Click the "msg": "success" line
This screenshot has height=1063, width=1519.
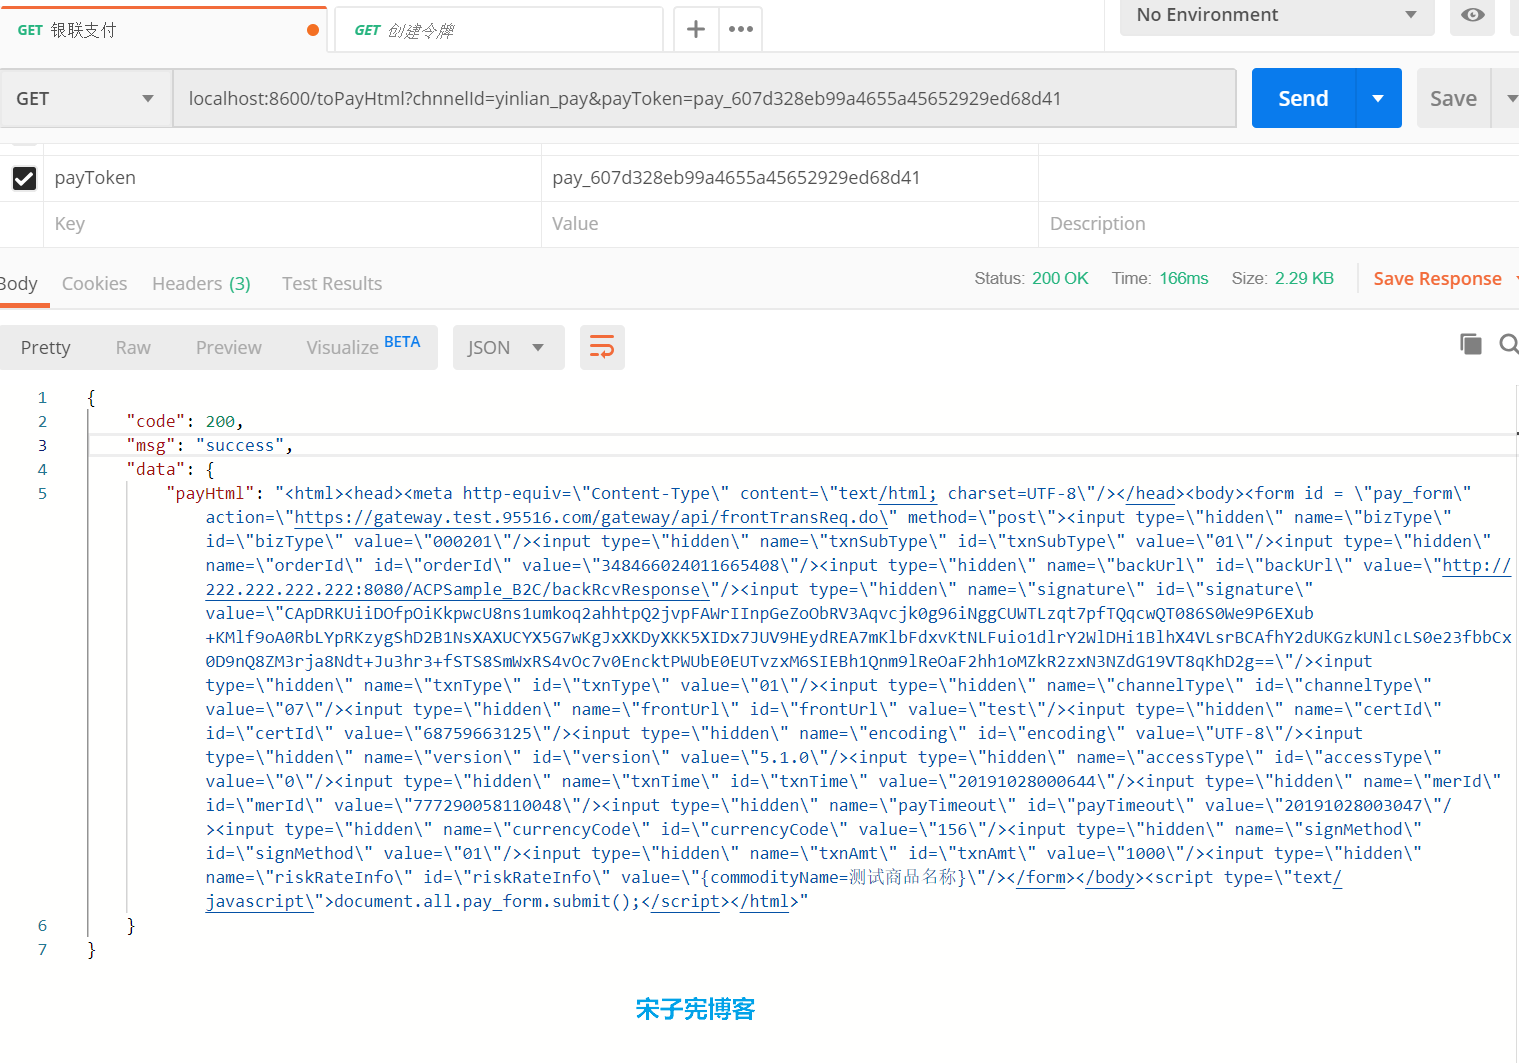click(210, 445)
